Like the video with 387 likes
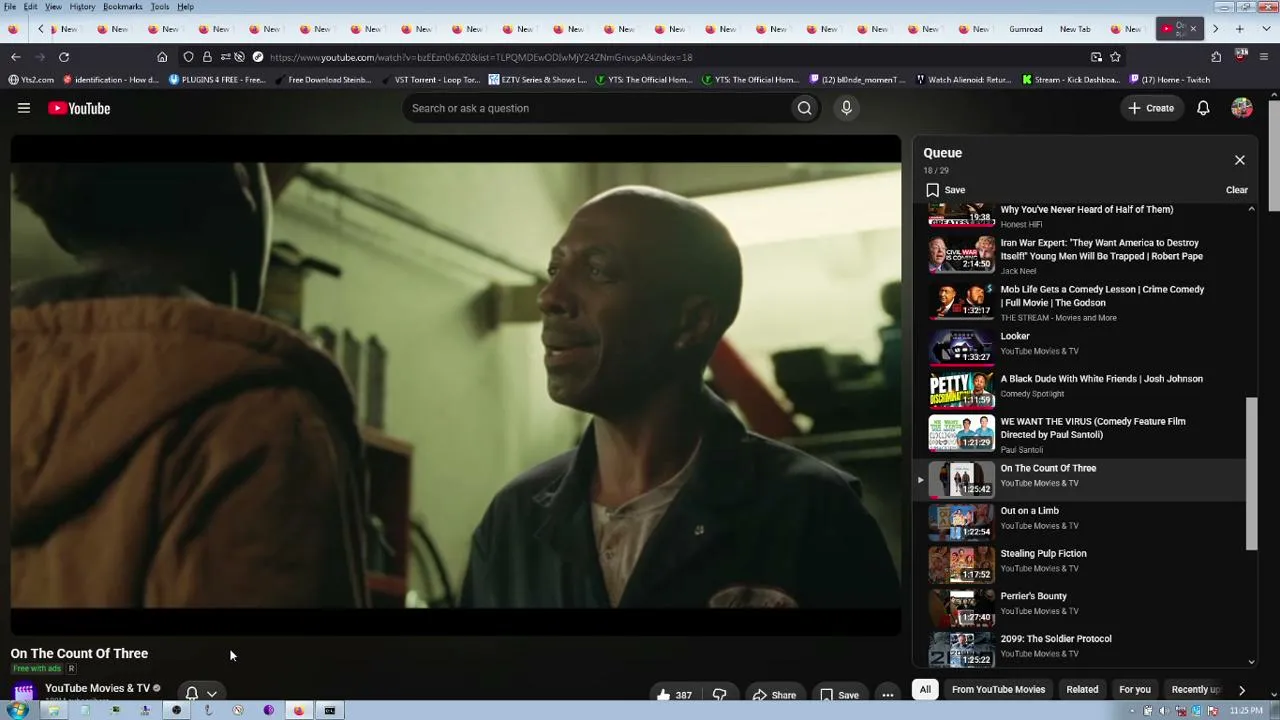This screenshot has width=1280, height=720. click(674, 695)
